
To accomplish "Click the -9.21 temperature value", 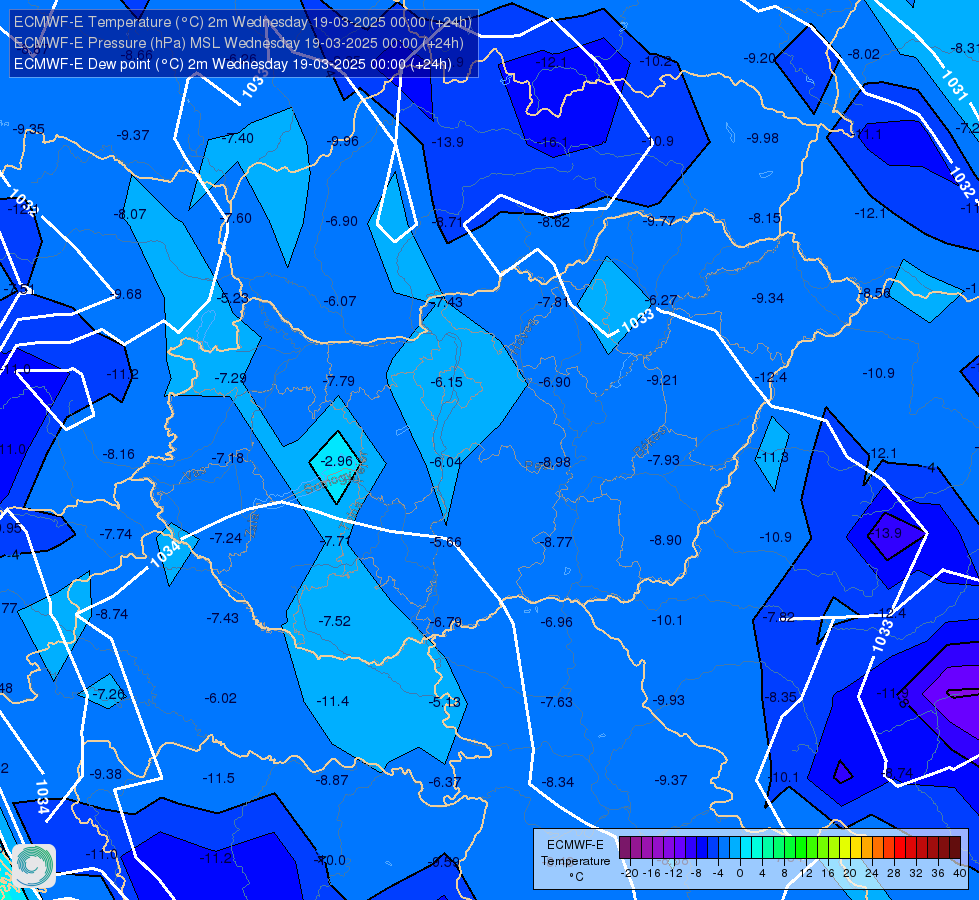I will (661, 380).
